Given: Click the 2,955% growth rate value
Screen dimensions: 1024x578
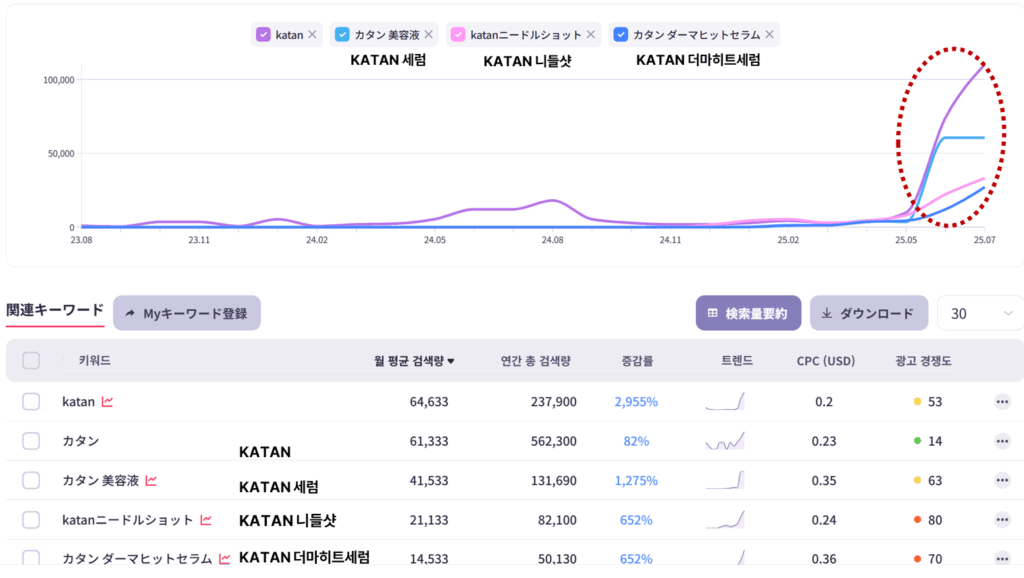Looking at the screenshot, I should 636,402.
